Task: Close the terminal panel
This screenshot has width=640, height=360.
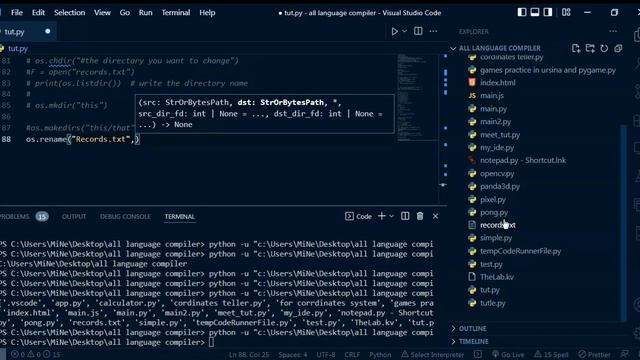Action: coord(436,216)
